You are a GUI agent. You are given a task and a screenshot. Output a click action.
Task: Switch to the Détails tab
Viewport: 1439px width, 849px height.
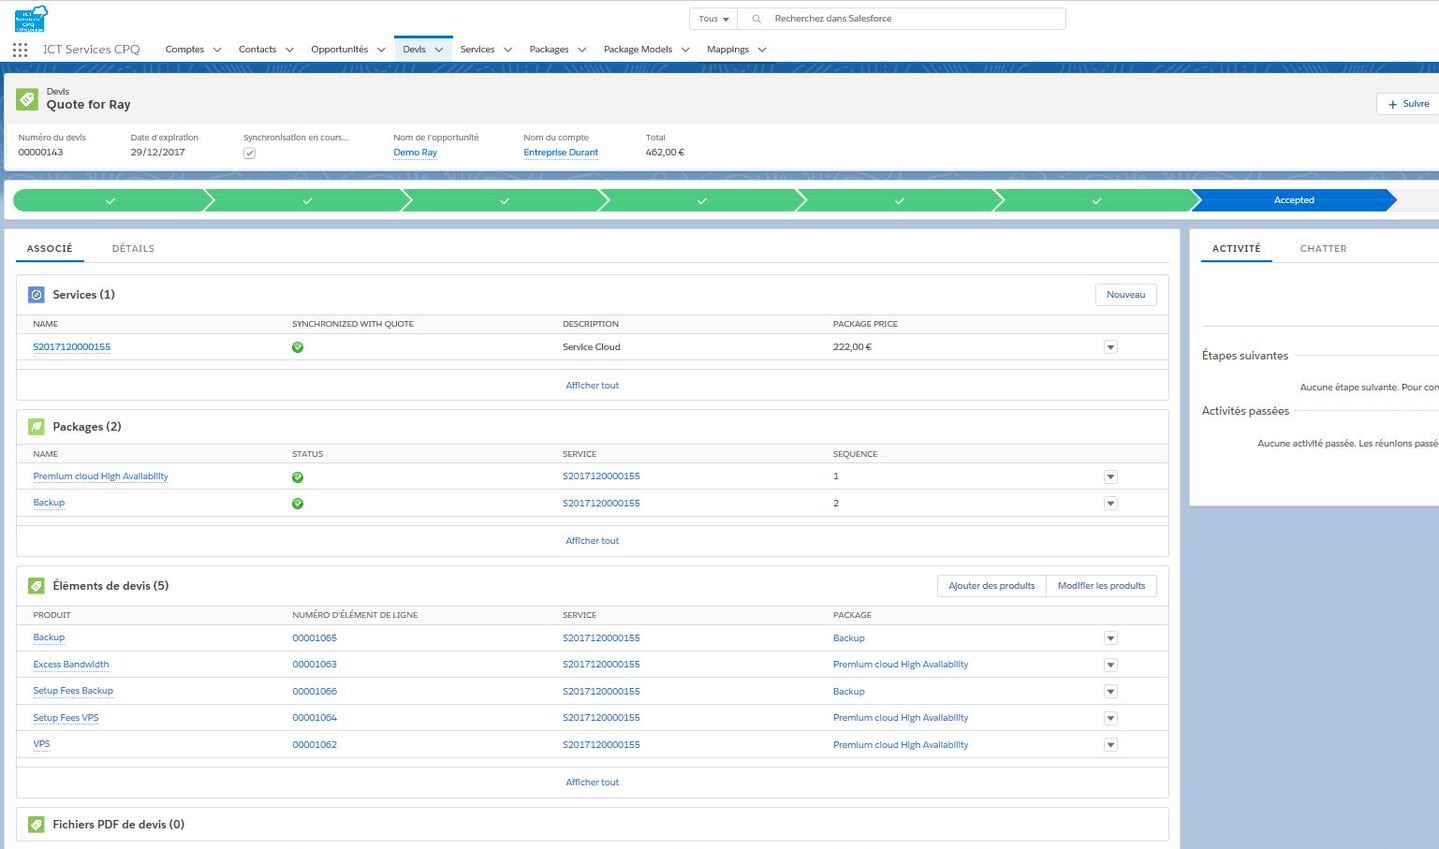point(133,248)
